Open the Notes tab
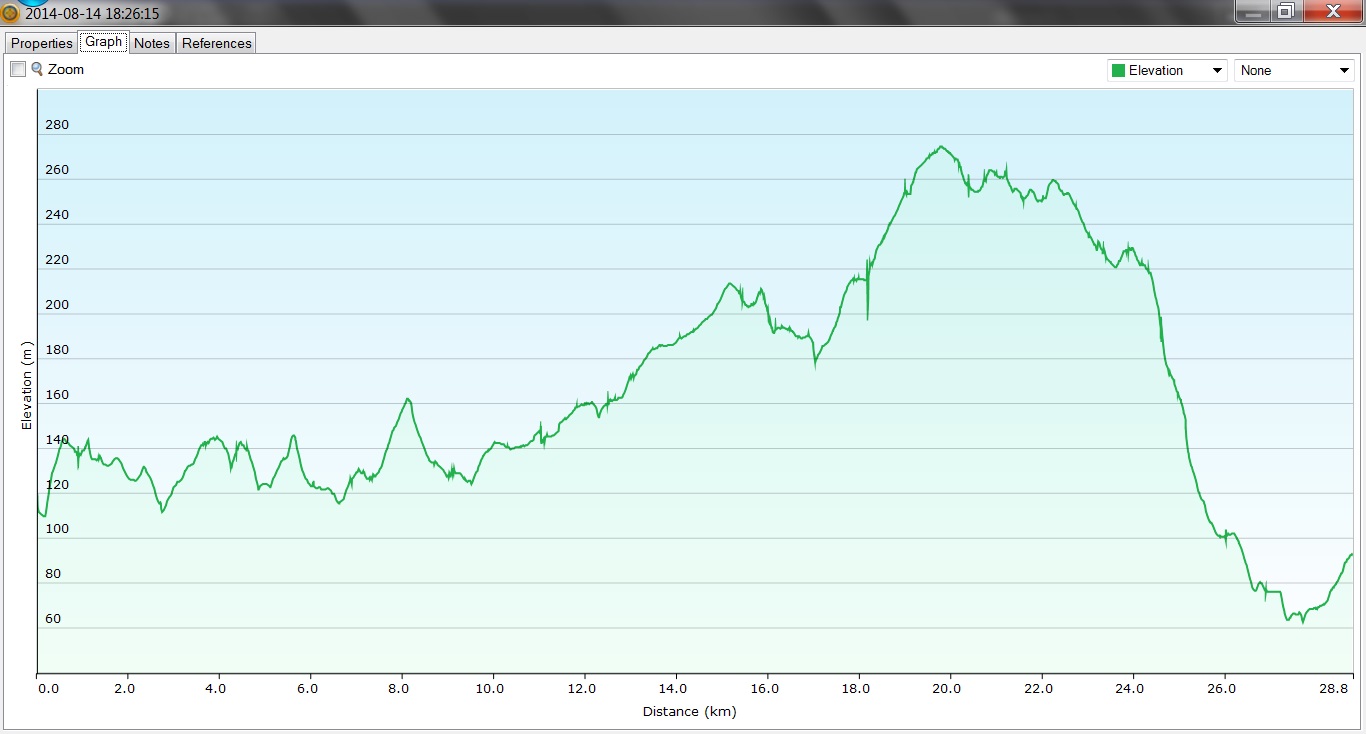This screenshot has height=734, width=1366. (x=152, y=43)
